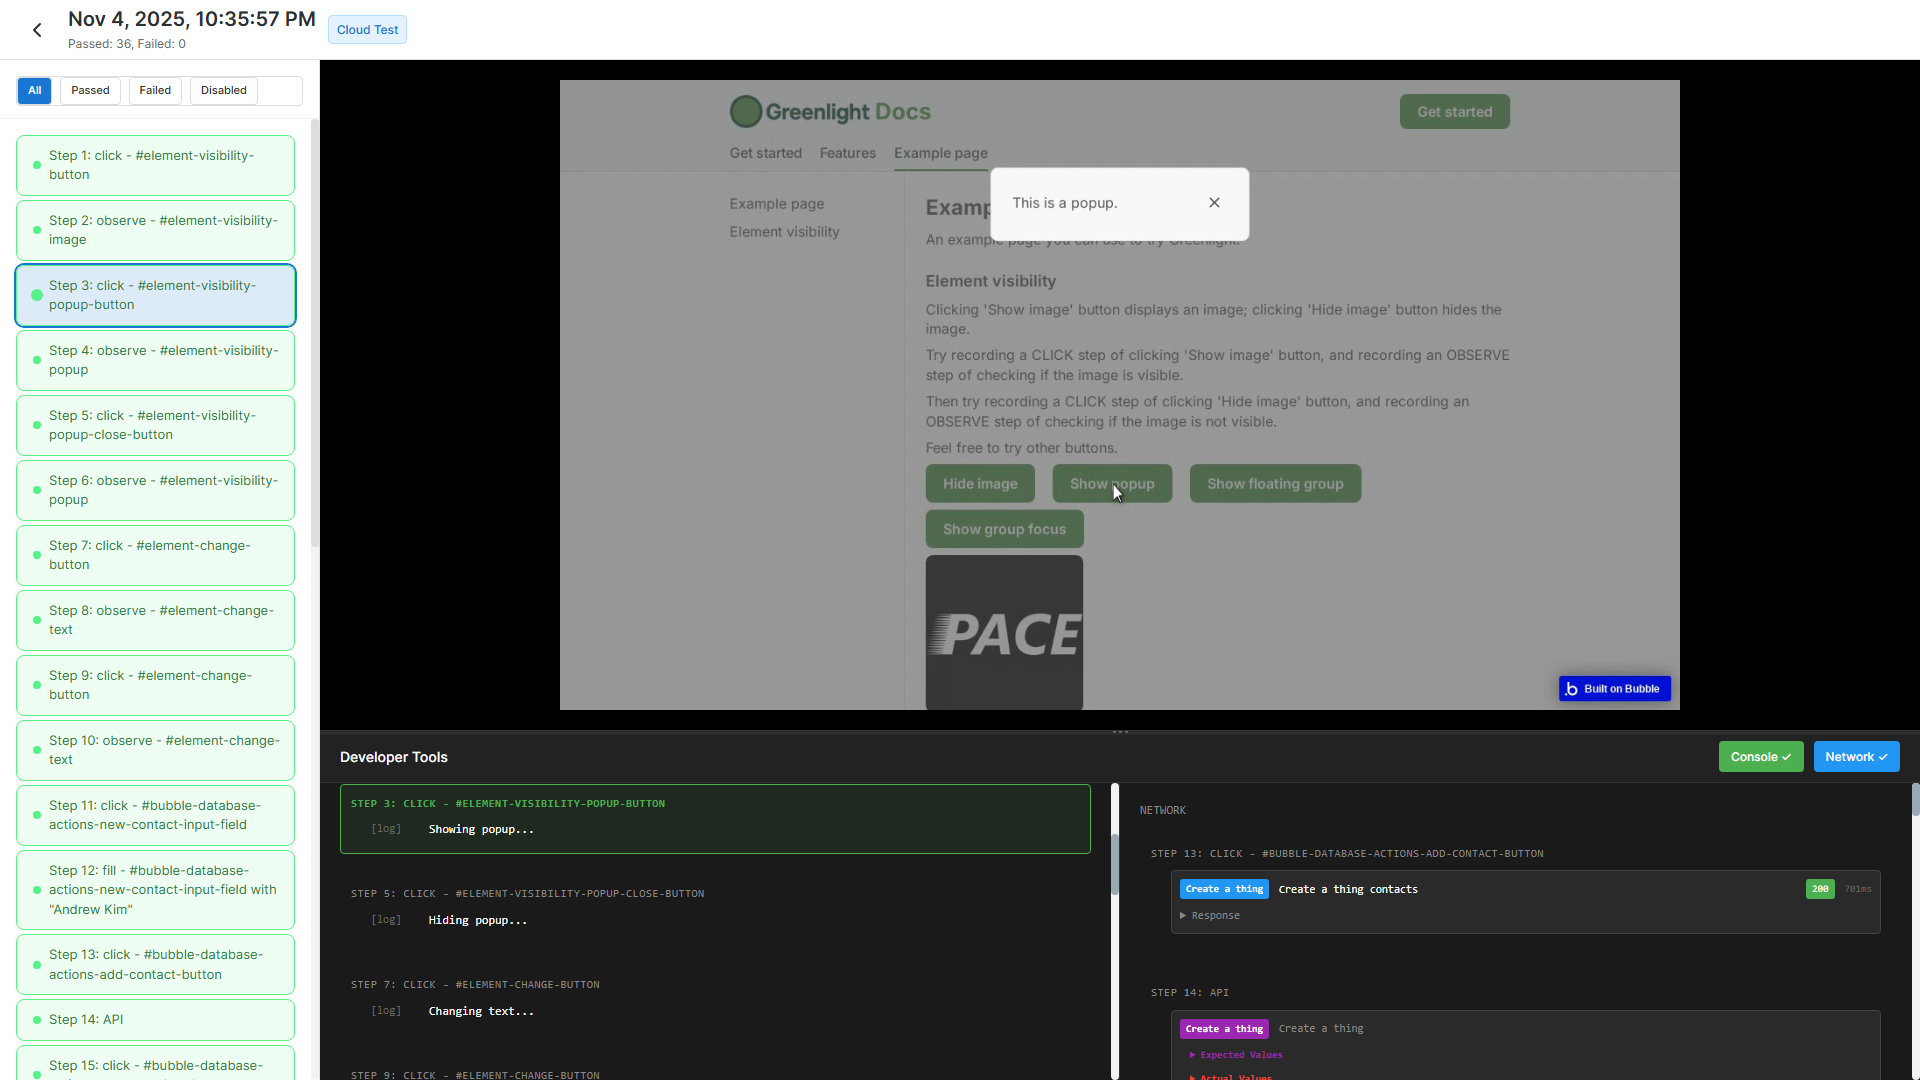Screen dimensions: 1920x1080
Task: Toggle the Network panel button
Action: click(x=1856, y=757)
